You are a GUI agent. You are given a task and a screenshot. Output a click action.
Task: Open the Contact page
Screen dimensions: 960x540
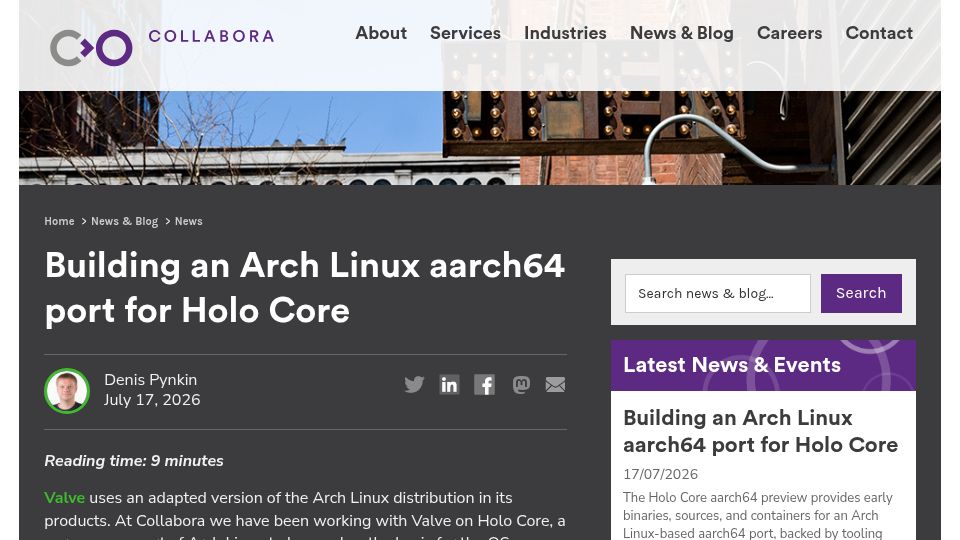pyautogui.click(x=879, y=33)
